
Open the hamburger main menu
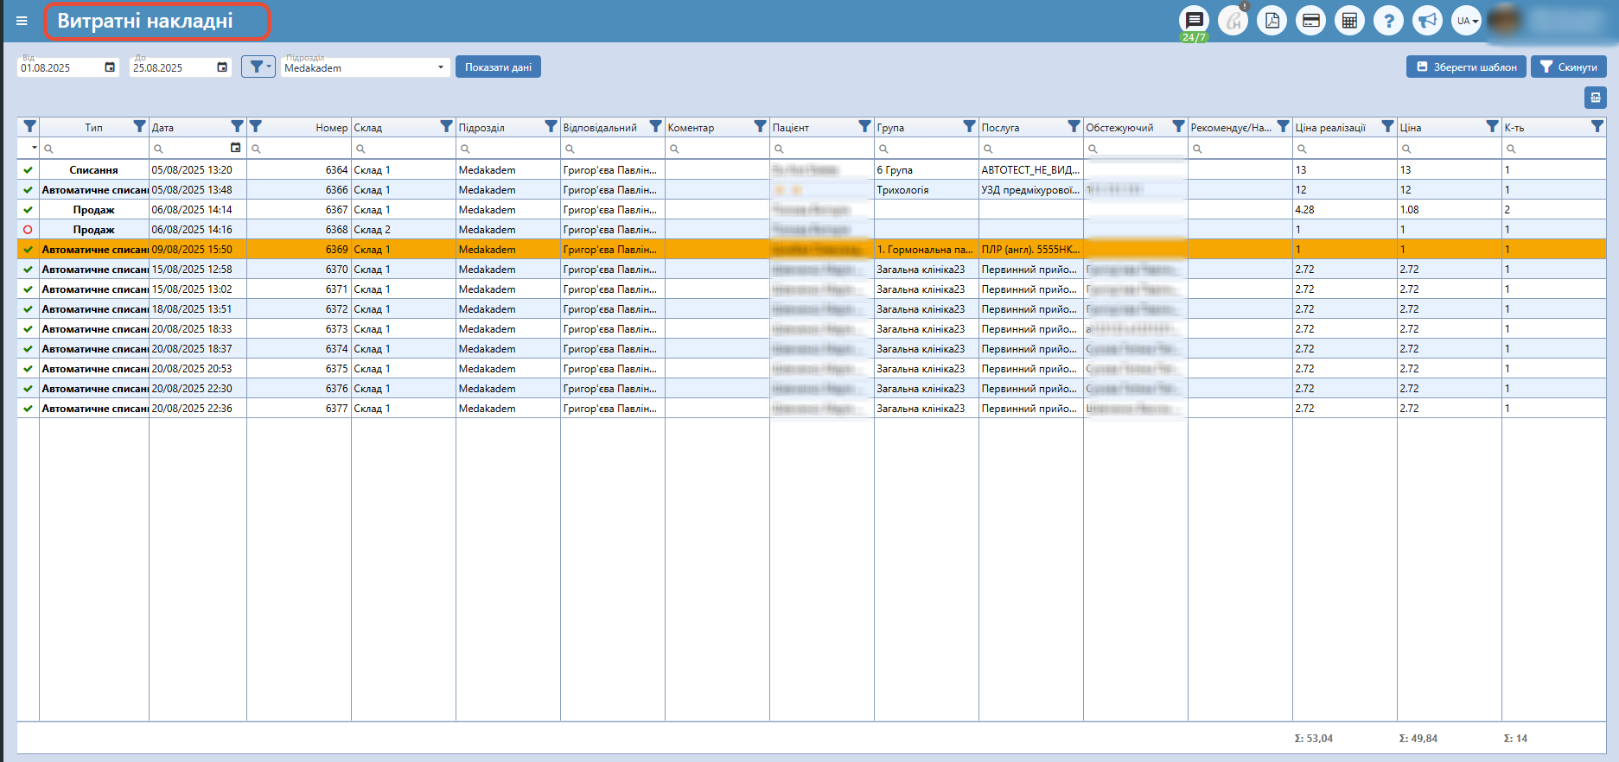[x=22, y=21]
